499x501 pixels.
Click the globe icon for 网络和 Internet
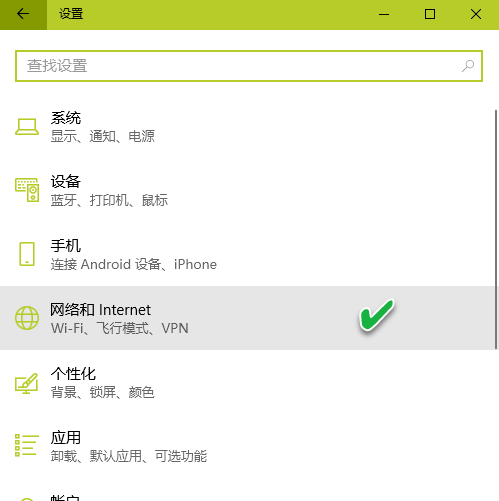pos(27,318)
